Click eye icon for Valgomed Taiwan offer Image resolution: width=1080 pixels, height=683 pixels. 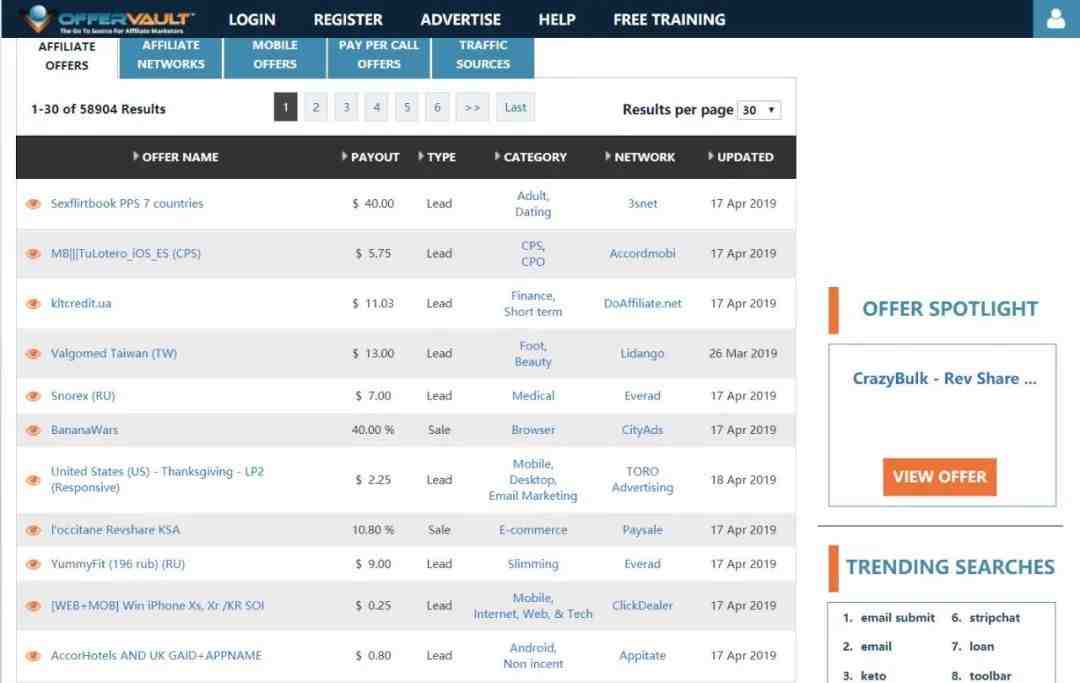click(x=33, y=354)
